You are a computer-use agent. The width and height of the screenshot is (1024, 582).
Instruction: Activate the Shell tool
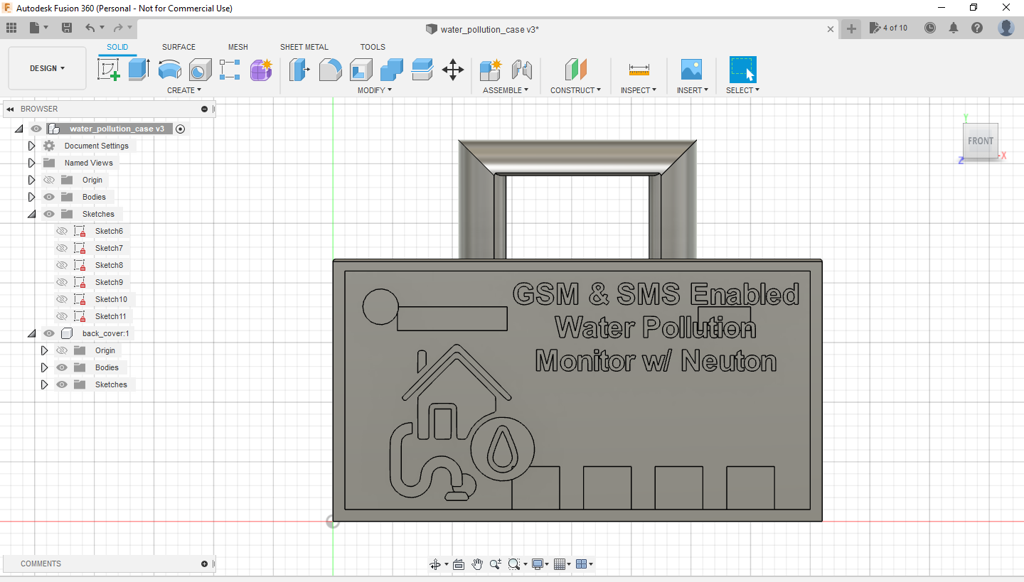tap(361, 69)
